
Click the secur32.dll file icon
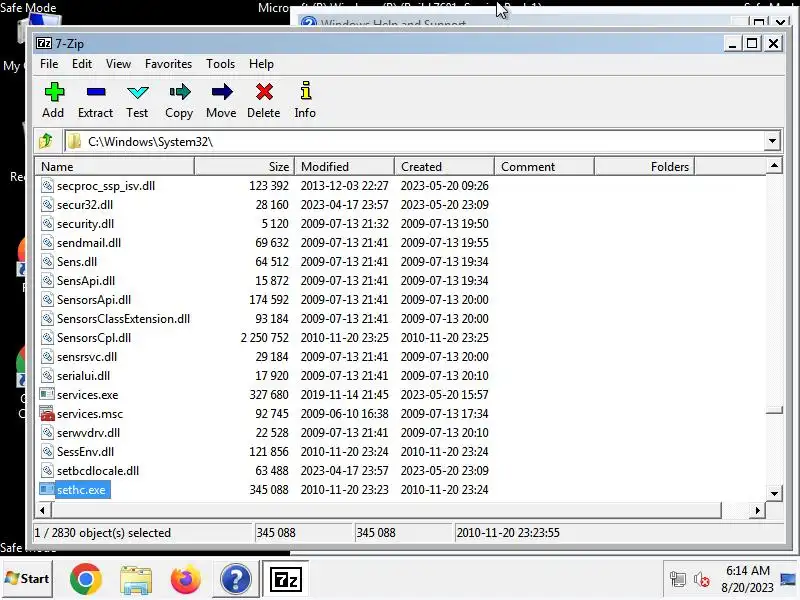(x=47, y=205)
